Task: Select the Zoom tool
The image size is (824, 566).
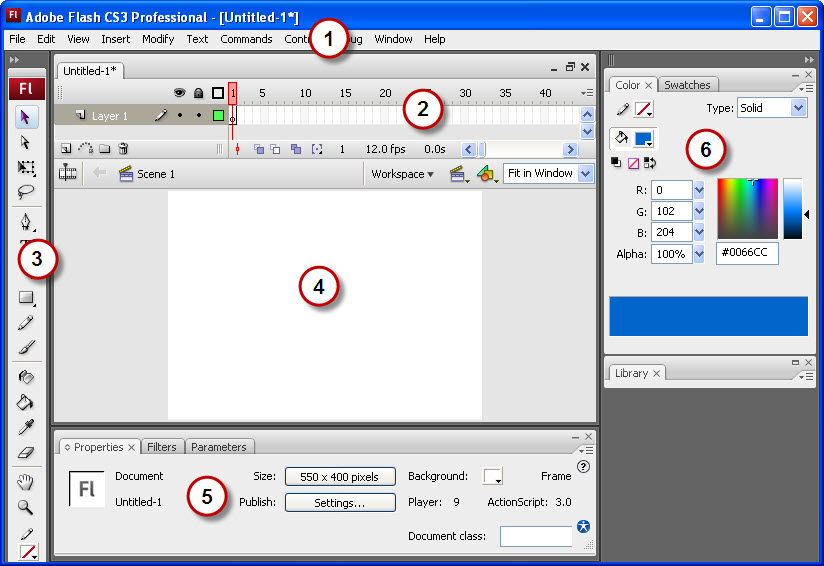Action: pos(25,507)
